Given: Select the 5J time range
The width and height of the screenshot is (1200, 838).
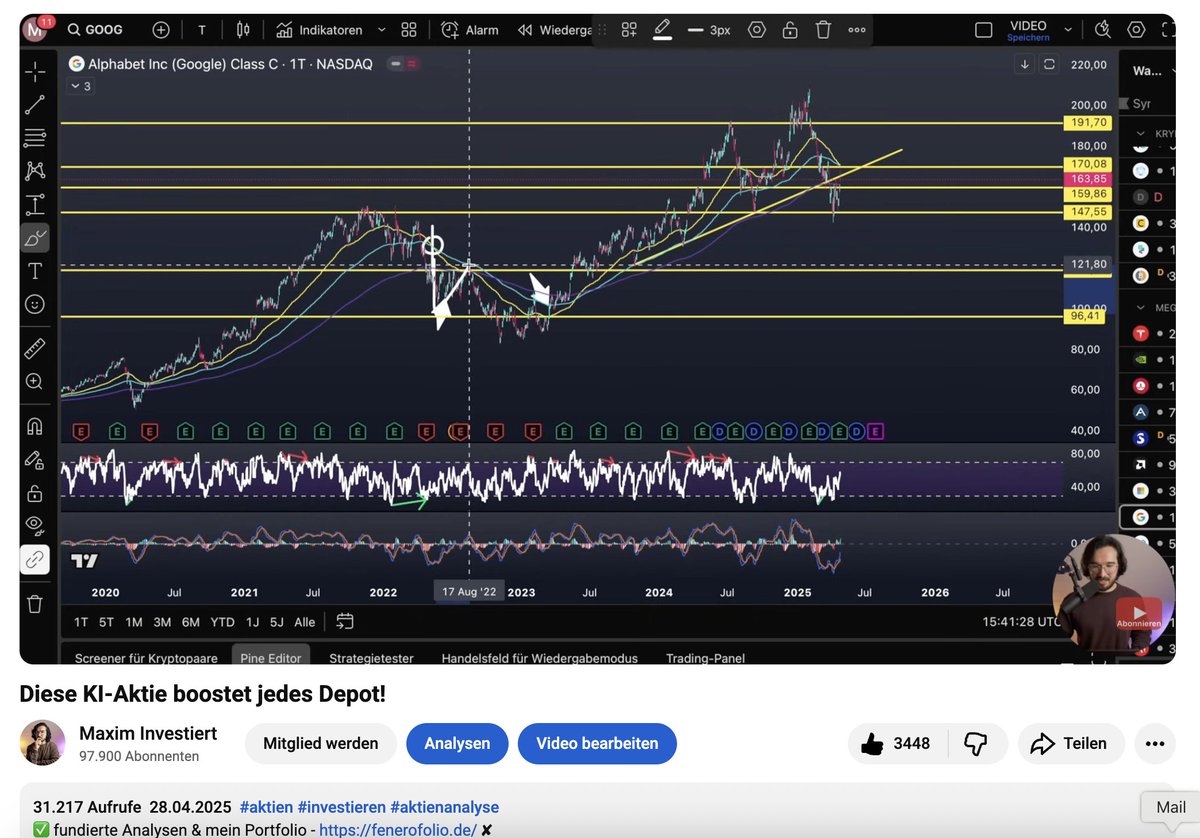Looking at the screenshot, I should pyautogui.click(x=275, y=622).
